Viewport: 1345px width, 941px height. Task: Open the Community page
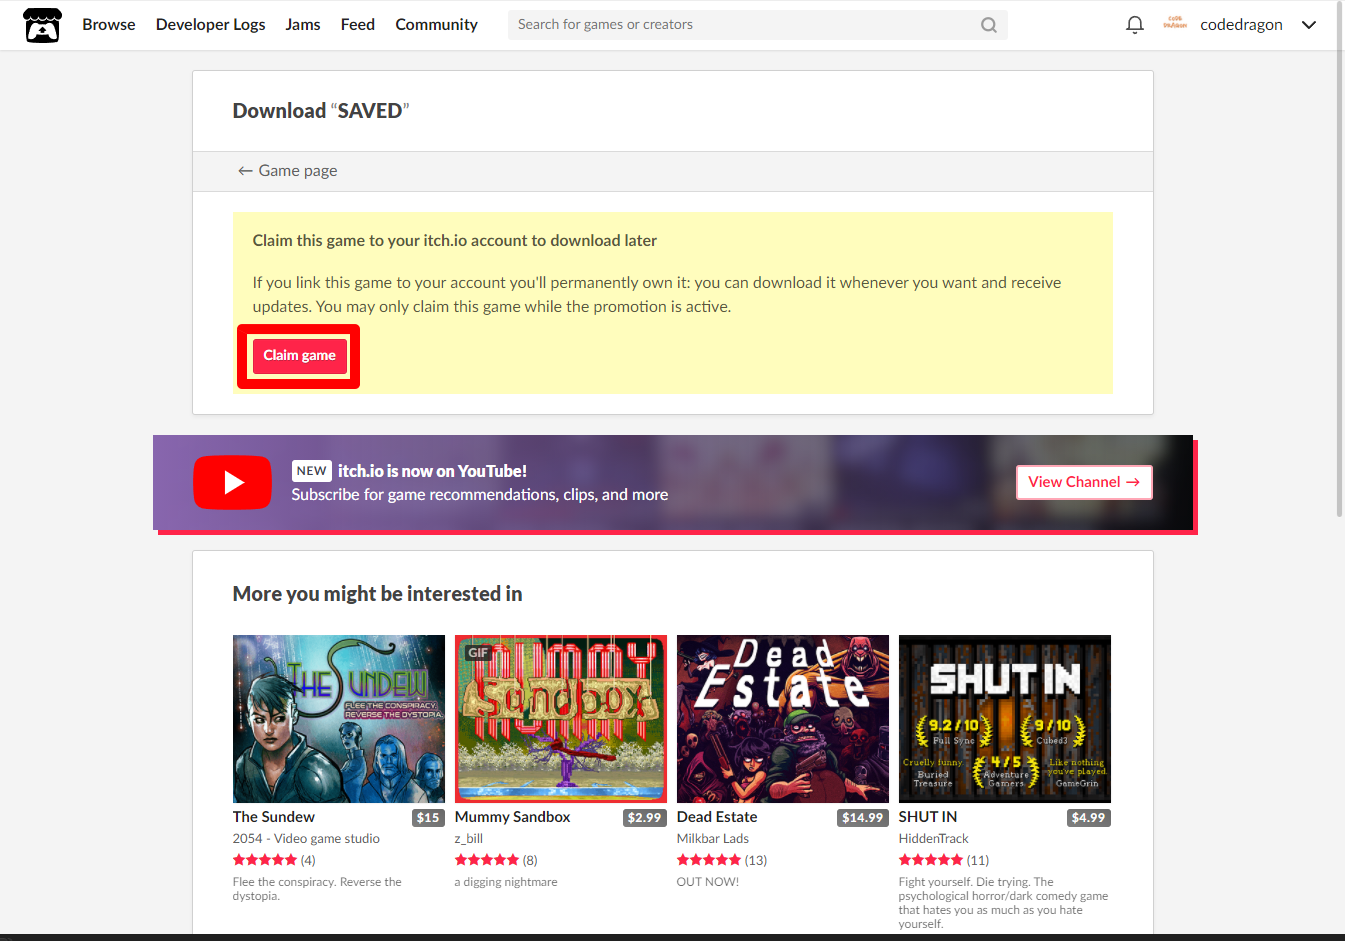click(436, 25)
